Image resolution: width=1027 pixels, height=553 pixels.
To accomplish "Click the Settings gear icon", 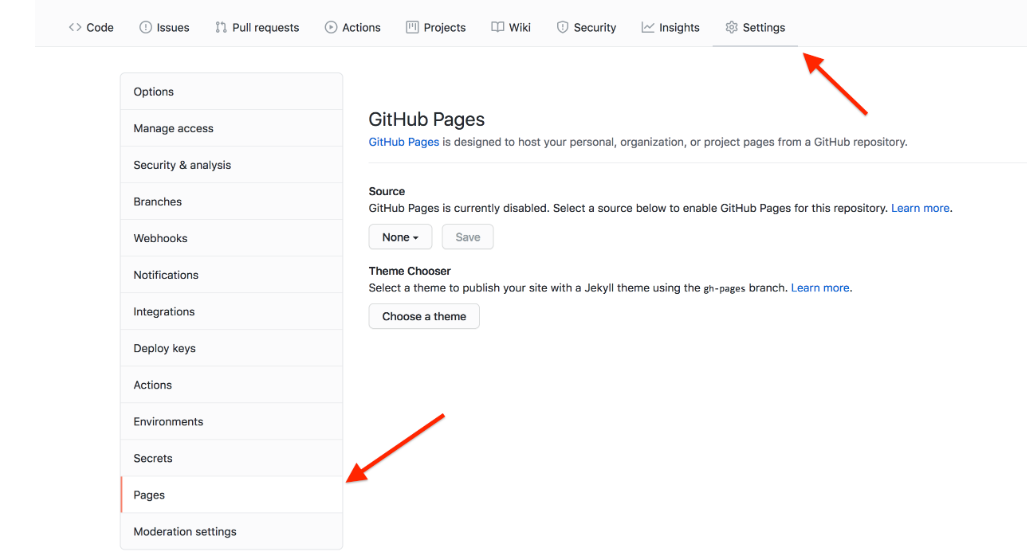I will coord(732,28).
